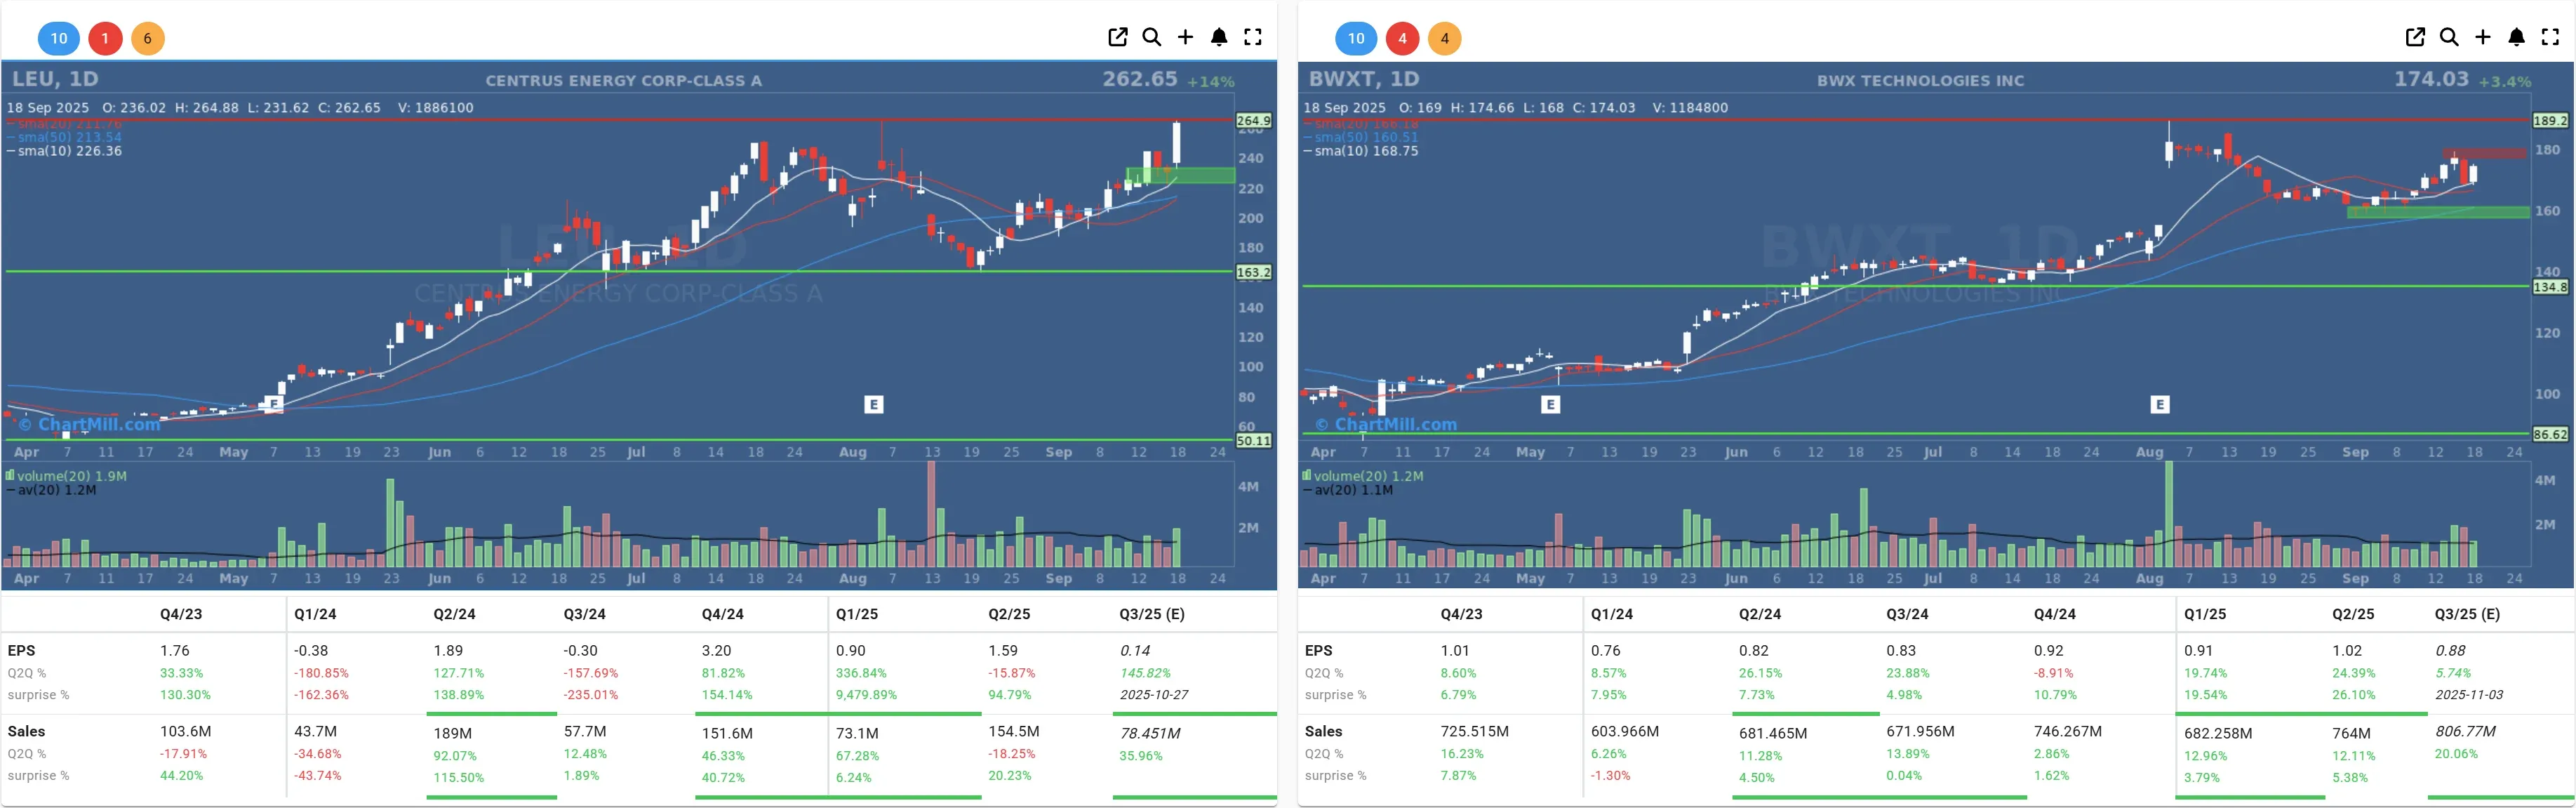
Task: Click the Q4/23 column header in LEU table
Action: click(181, 614)
